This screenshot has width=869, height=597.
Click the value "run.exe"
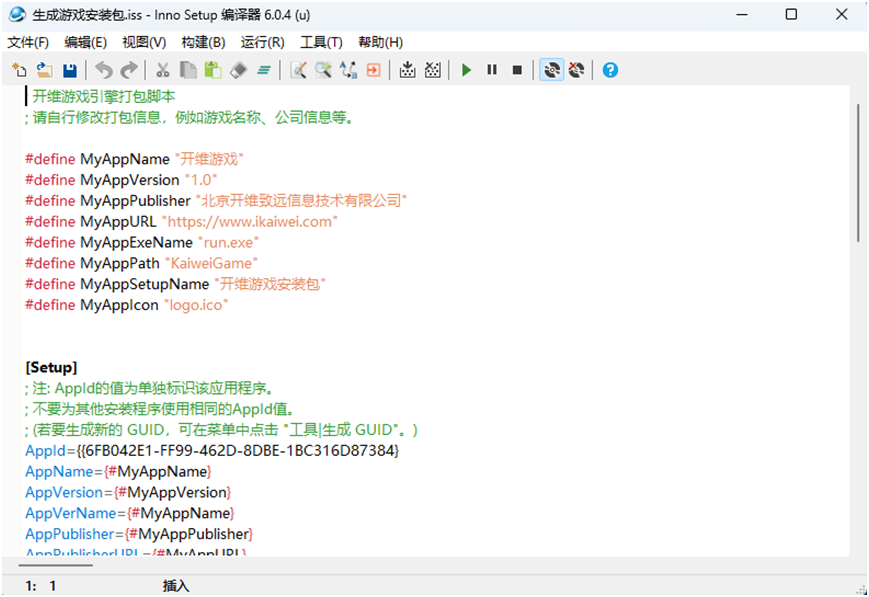228,242
